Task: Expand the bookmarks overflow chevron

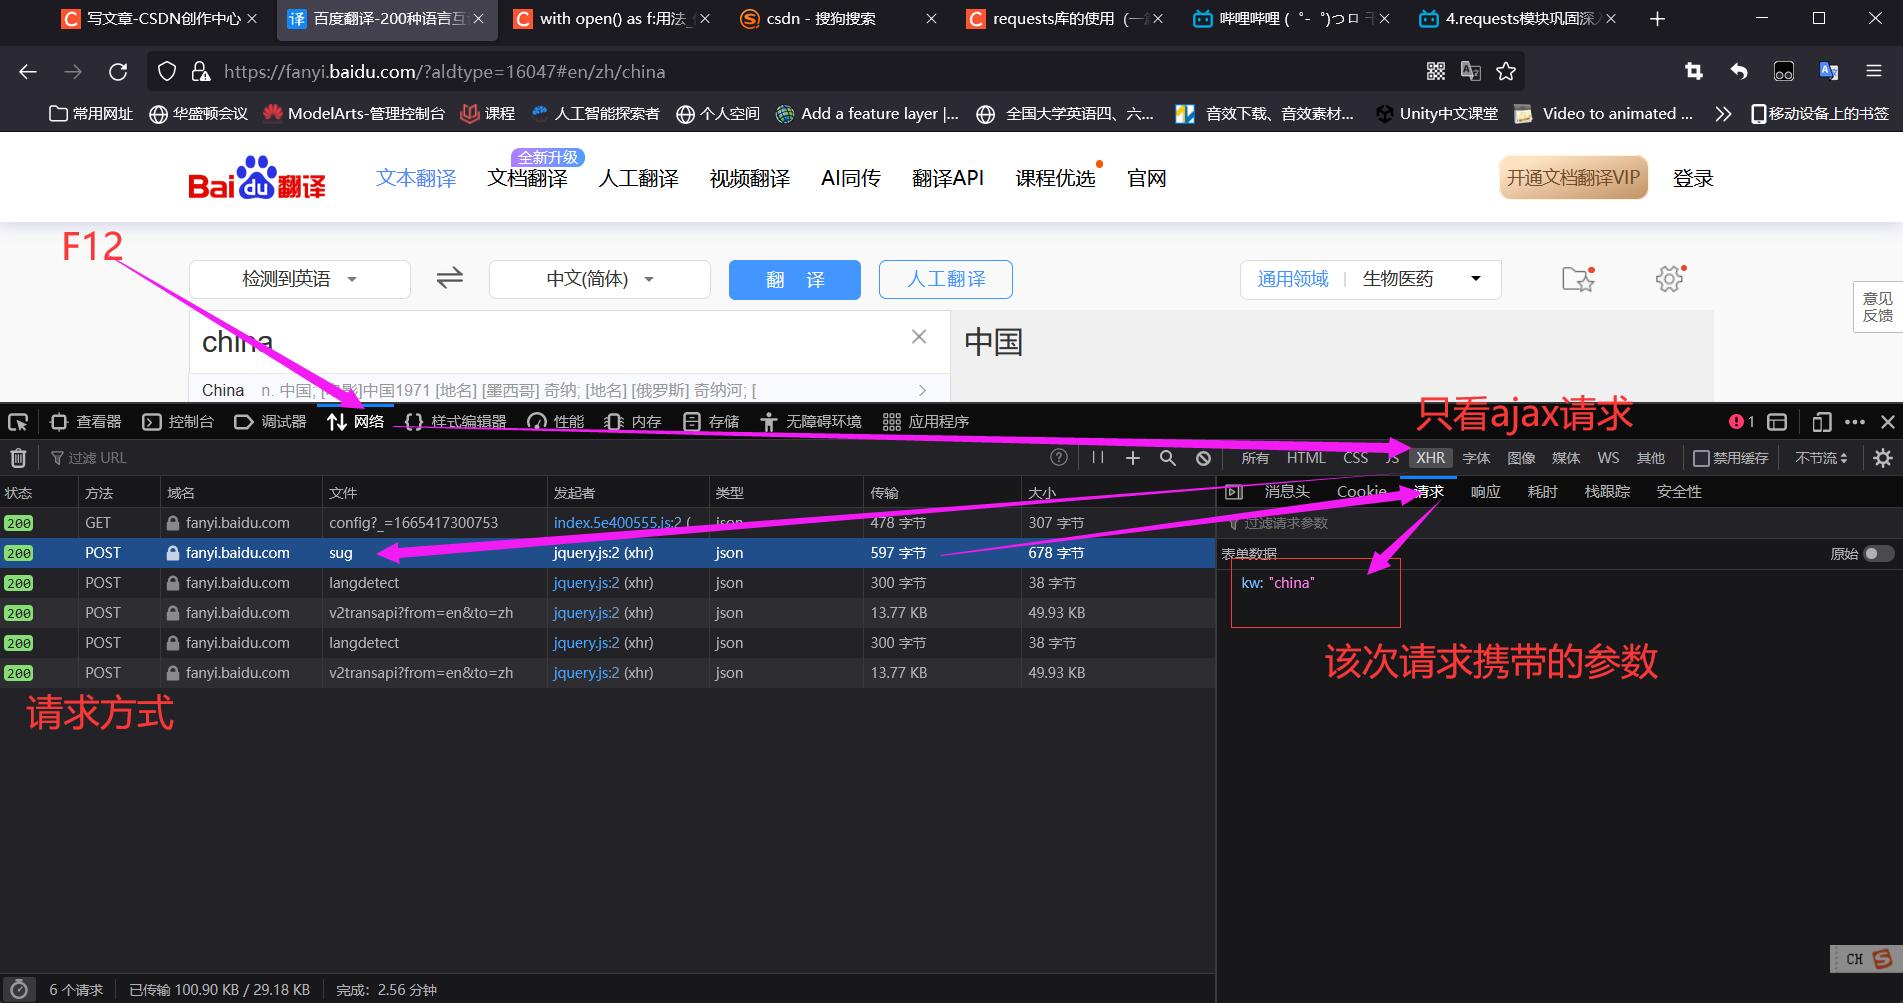Action: [1723, 114]
